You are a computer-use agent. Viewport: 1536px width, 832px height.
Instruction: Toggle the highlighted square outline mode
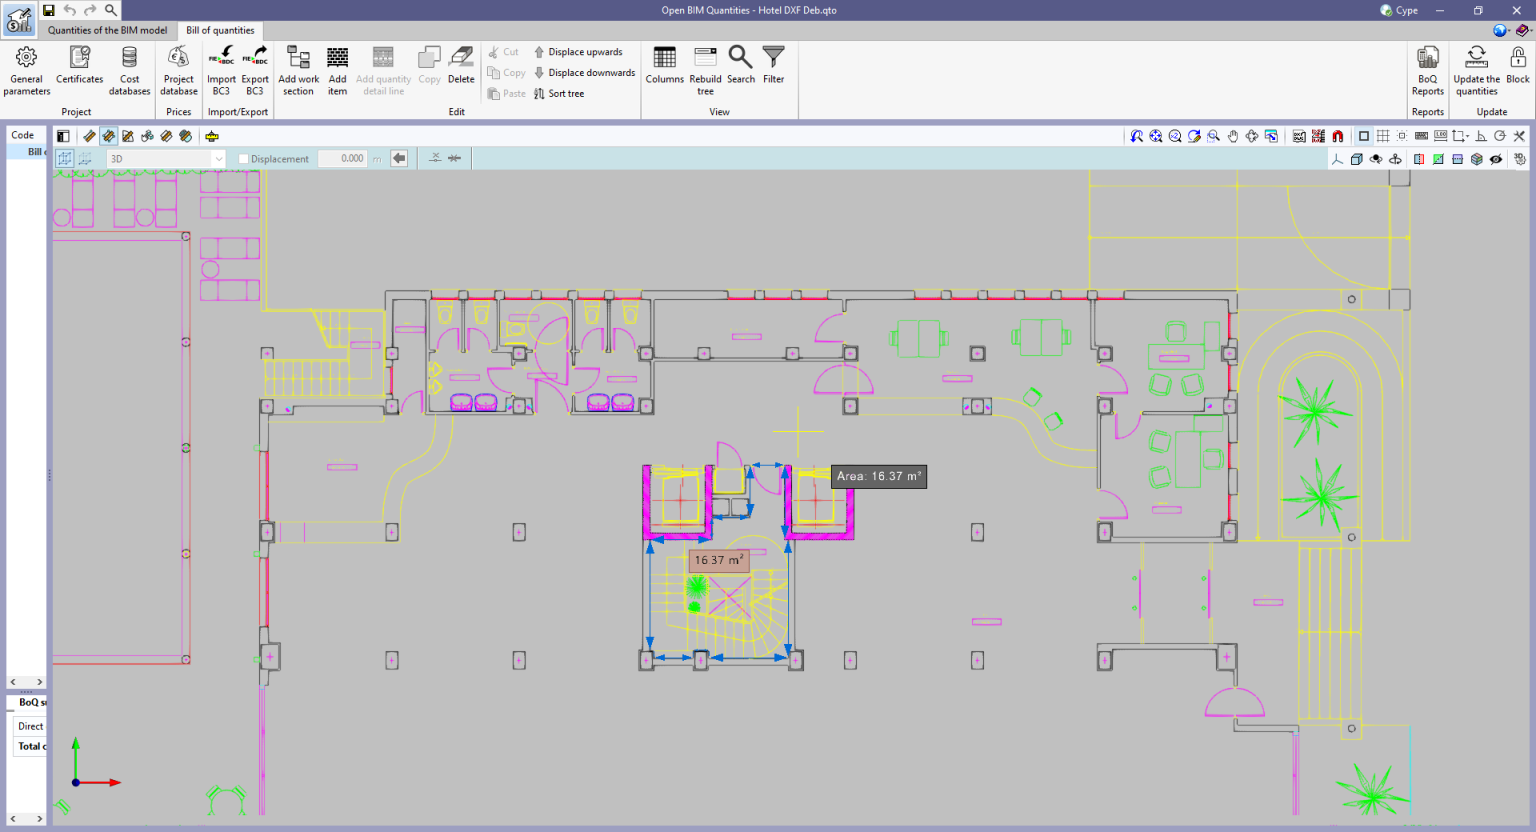(1364, 136)
